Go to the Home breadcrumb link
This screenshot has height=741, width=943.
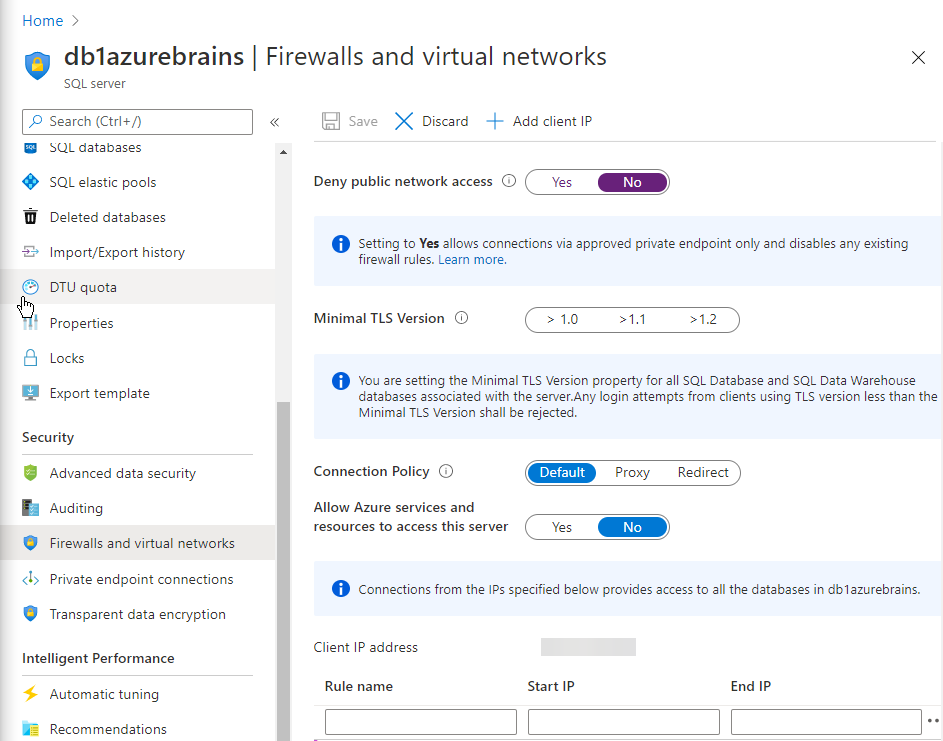(x=43, y=21)
